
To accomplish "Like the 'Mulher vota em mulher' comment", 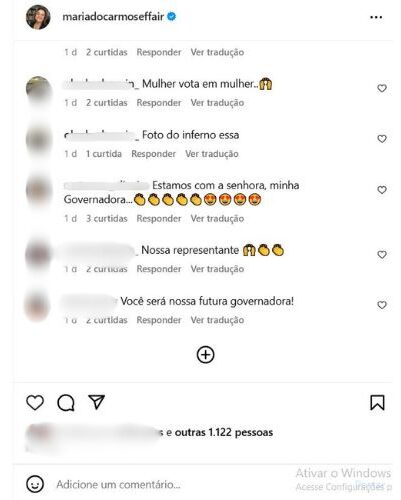I will tap(382, 88).
